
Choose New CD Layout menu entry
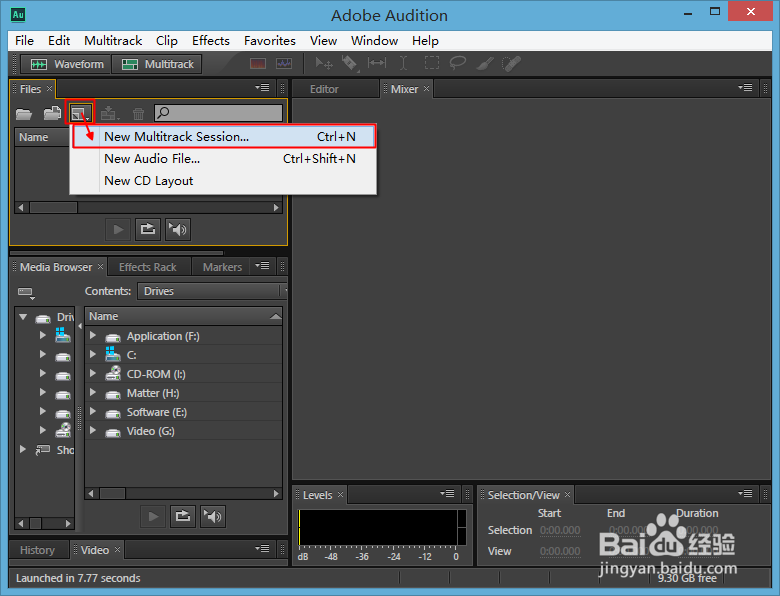pos(224,181)
